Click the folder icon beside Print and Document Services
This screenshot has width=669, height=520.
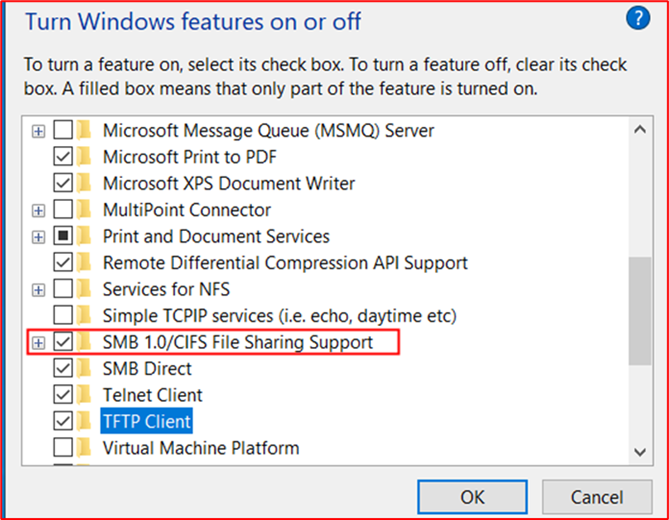[x=86, y=237]
